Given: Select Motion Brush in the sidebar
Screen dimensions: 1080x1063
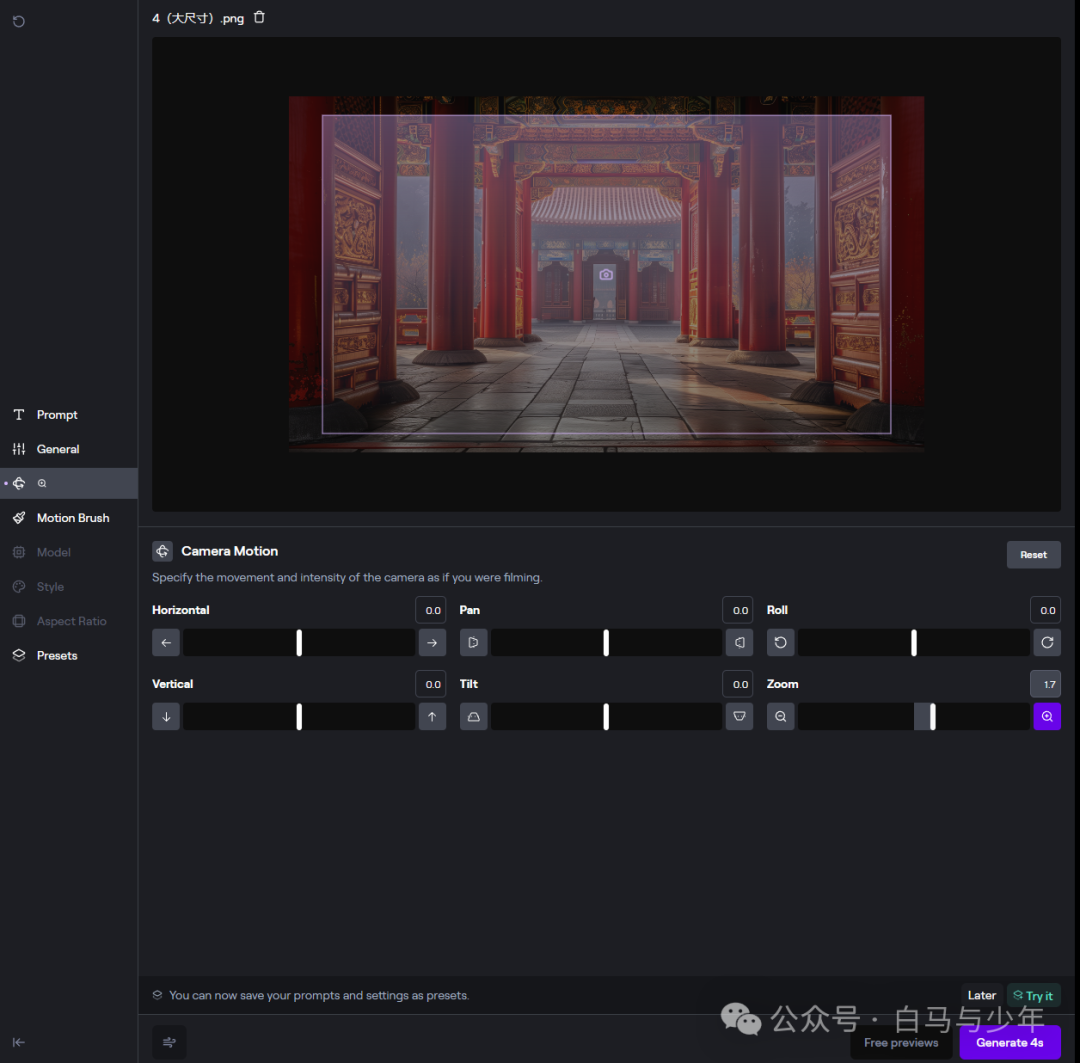Looking at the screenshot, I should [72, 518].
